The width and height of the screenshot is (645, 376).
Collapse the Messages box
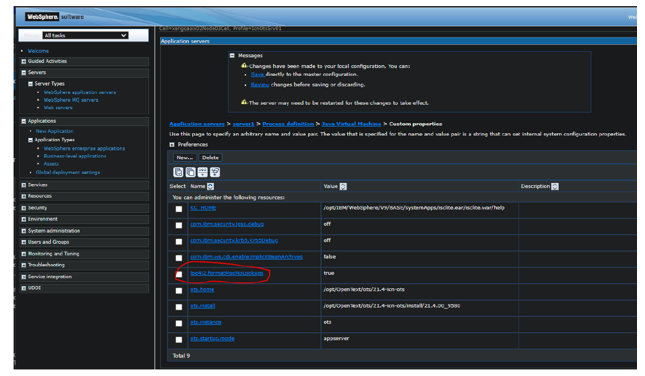[232, 56]
